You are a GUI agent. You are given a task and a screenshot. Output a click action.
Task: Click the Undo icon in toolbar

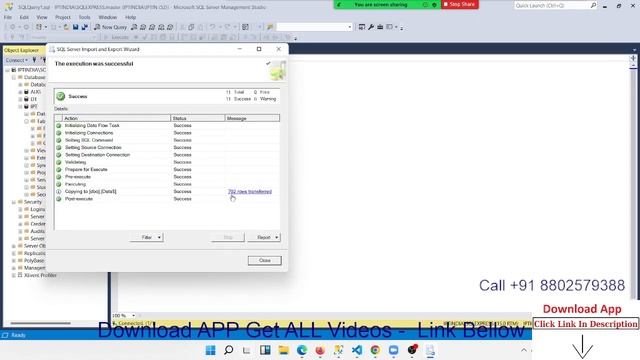pos(212,27)
